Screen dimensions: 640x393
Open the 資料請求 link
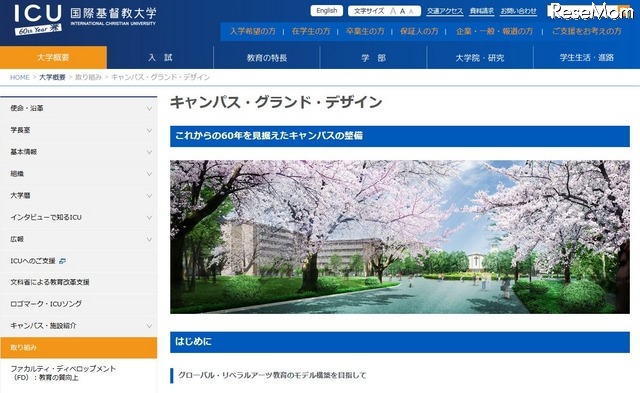482,11
